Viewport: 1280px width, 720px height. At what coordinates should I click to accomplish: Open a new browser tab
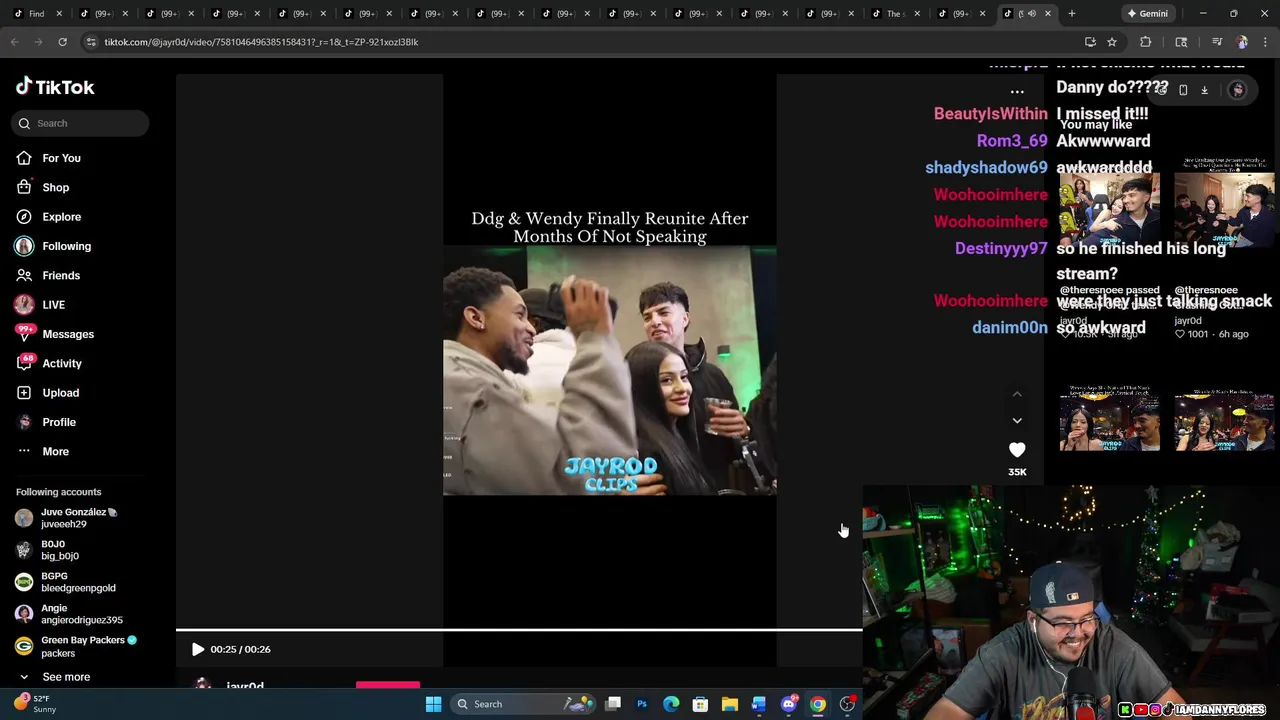[x=1072, y=13]
